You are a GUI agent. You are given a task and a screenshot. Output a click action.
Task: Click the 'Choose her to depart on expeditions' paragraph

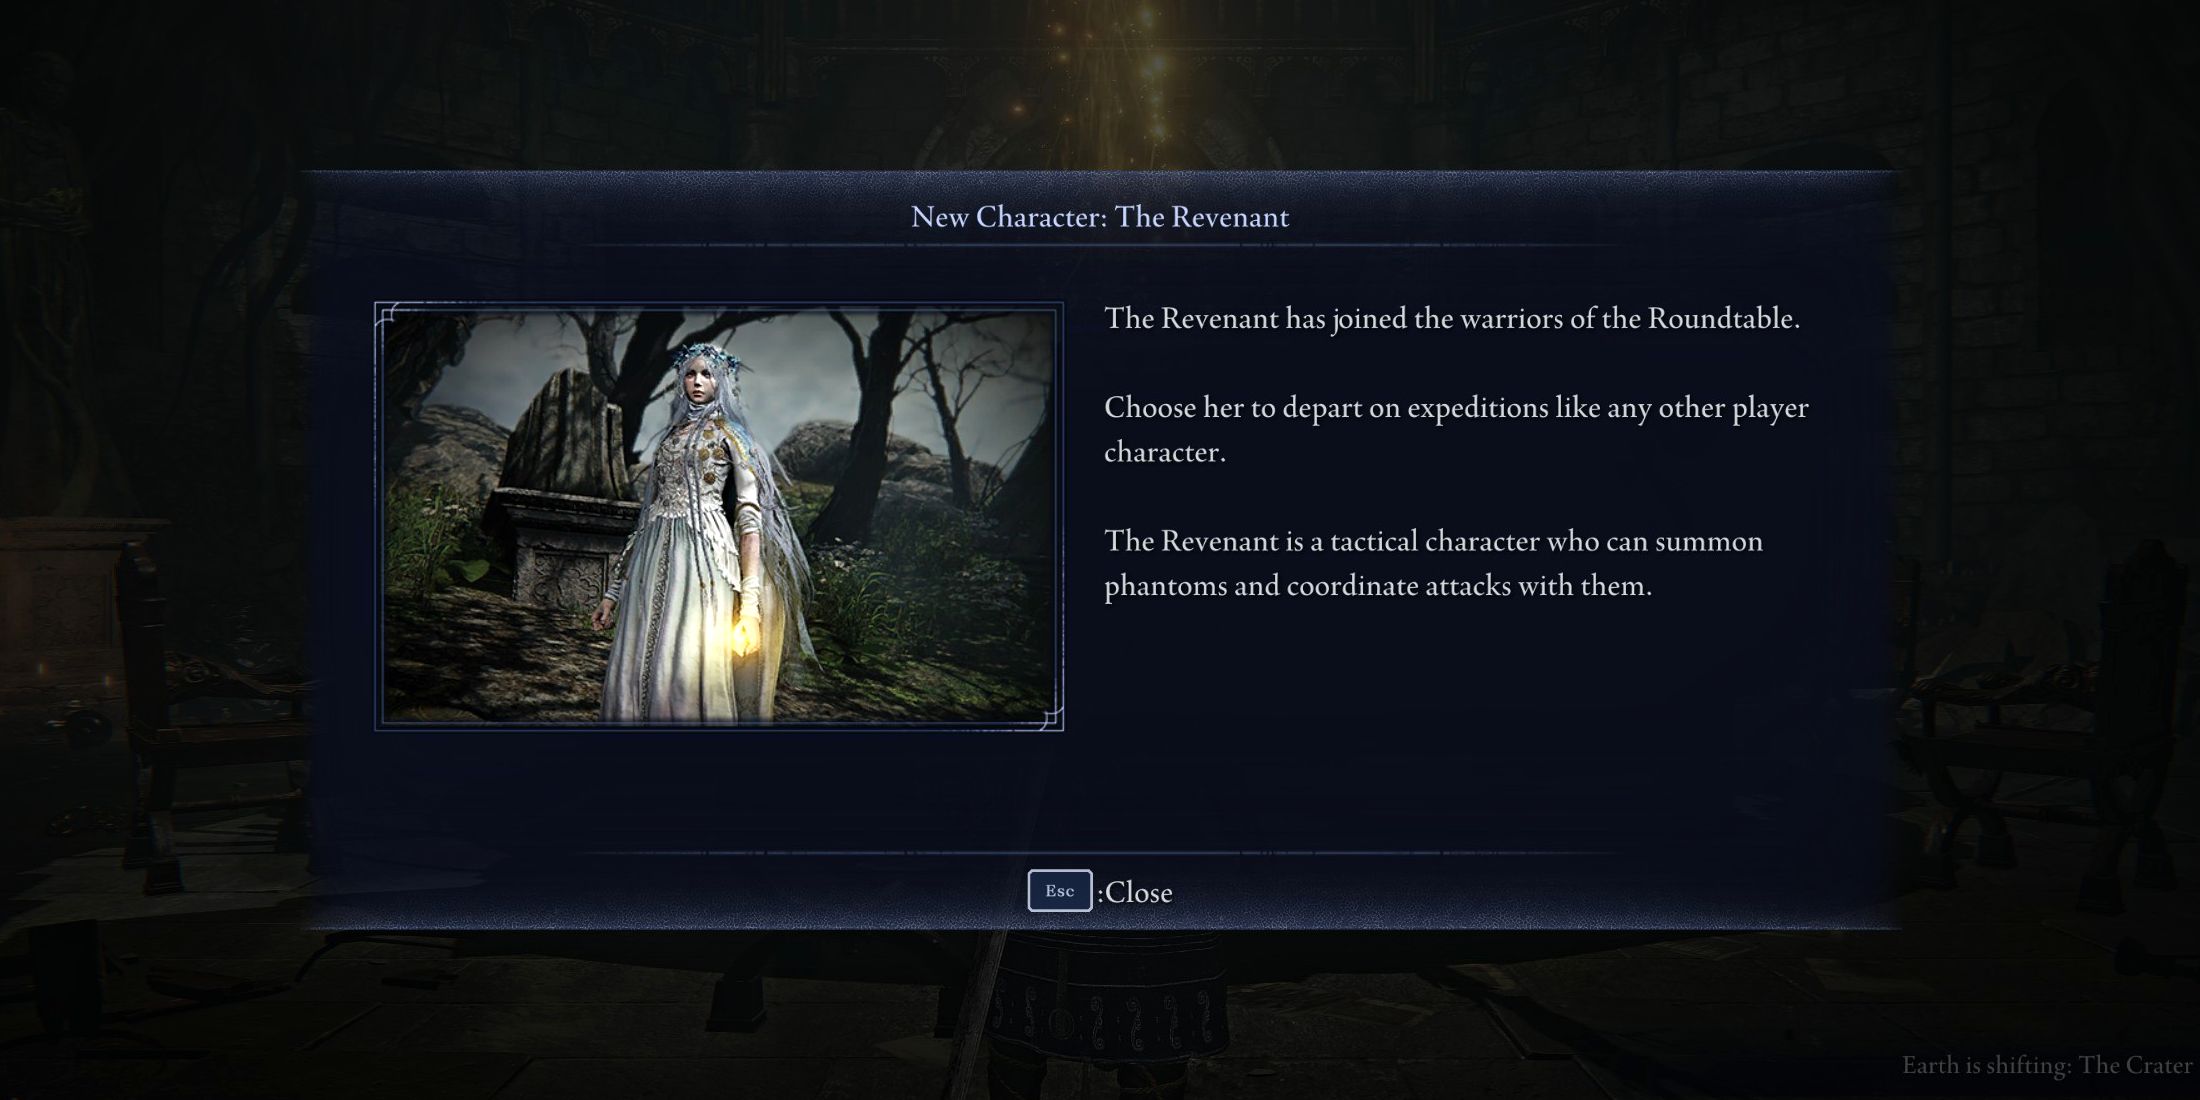(1456, 430)
